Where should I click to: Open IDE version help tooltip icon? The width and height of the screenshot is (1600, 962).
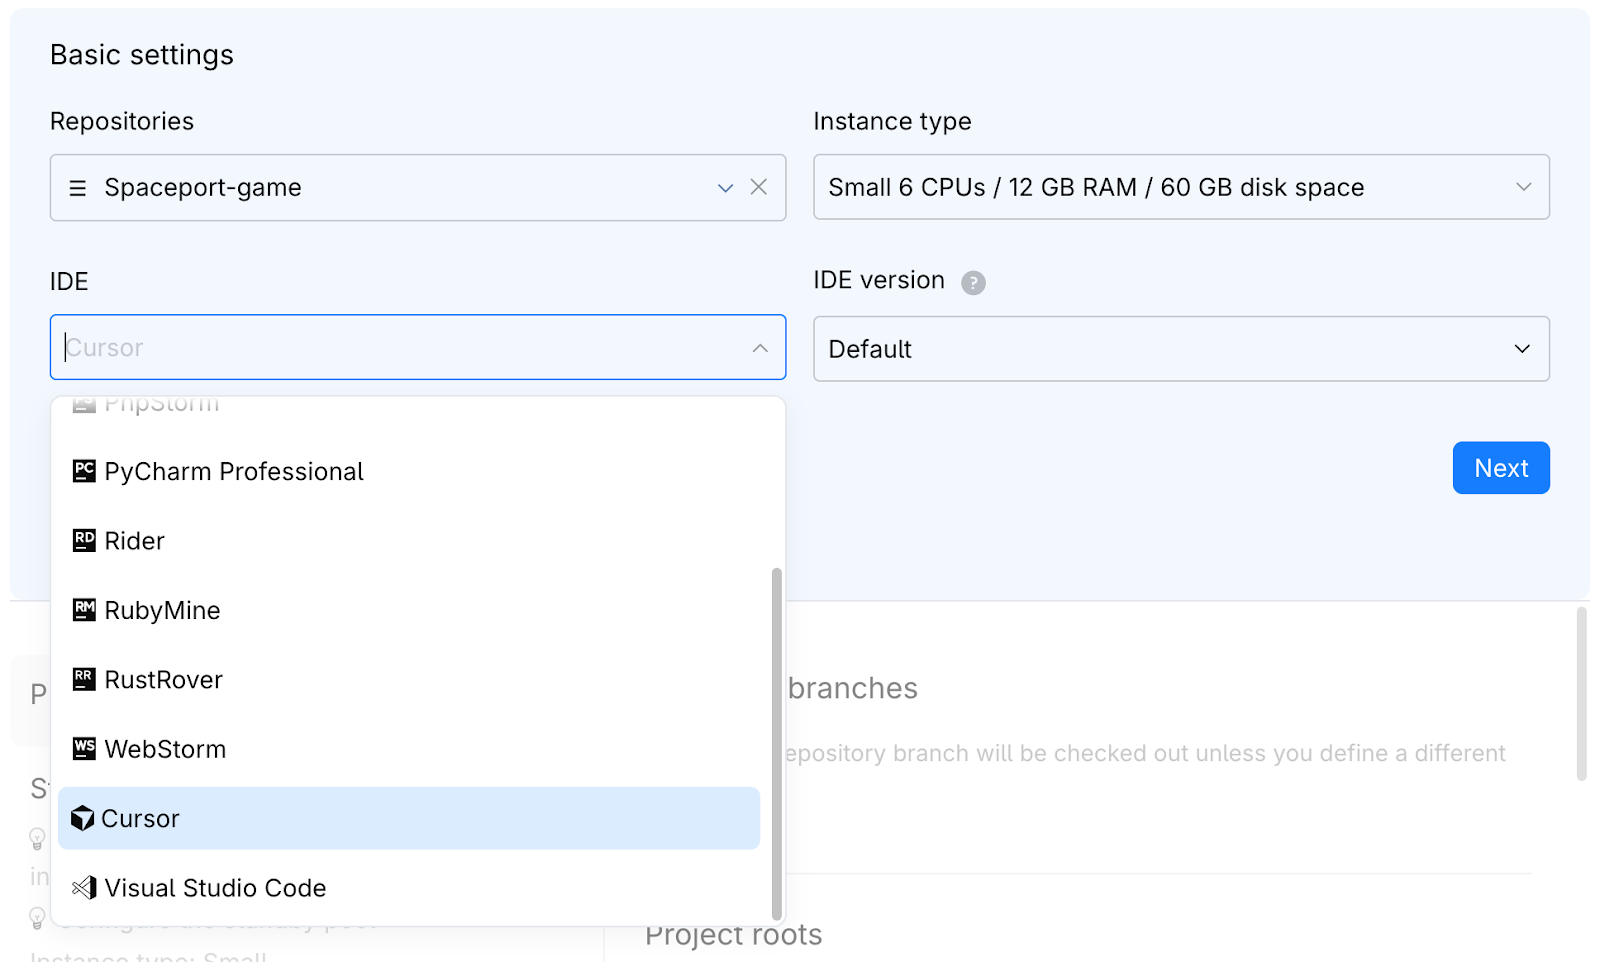click(x=973, y=283)
